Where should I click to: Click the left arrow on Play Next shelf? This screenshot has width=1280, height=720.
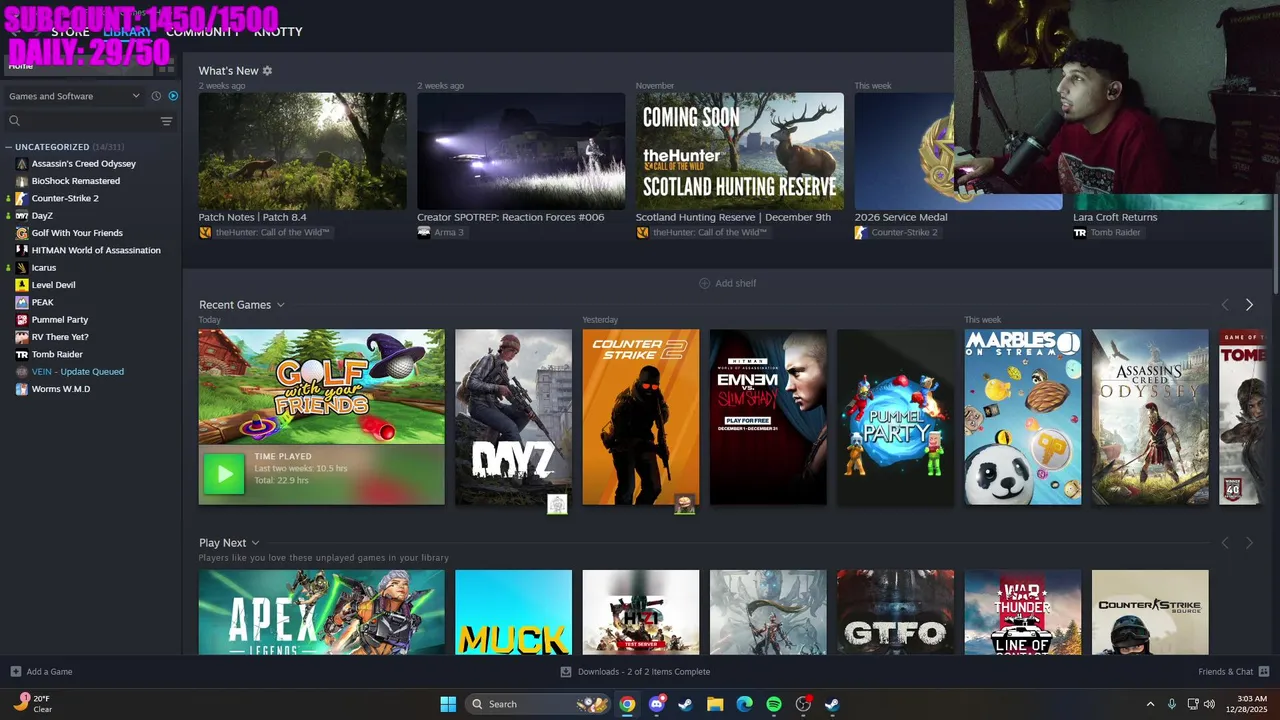(x=1225, y=543)
